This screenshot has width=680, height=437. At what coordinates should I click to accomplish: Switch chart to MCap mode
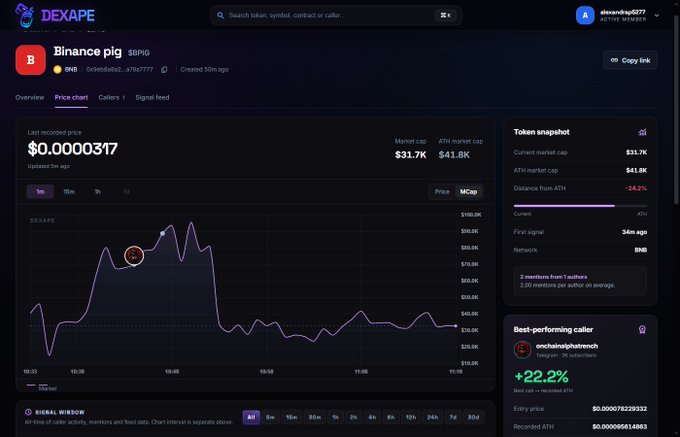click(x=468, y=192)
